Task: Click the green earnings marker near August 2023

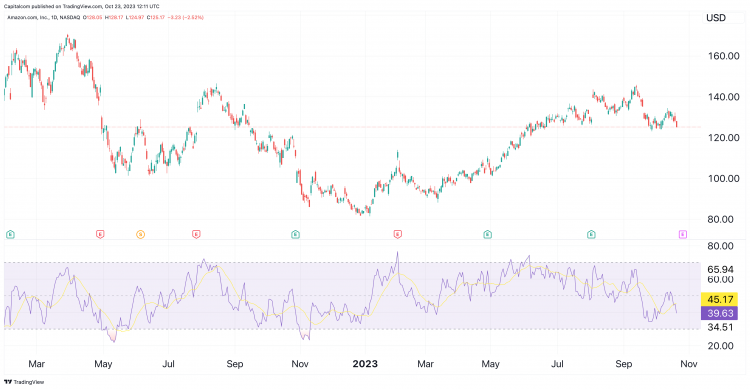Action: (591, 234)
